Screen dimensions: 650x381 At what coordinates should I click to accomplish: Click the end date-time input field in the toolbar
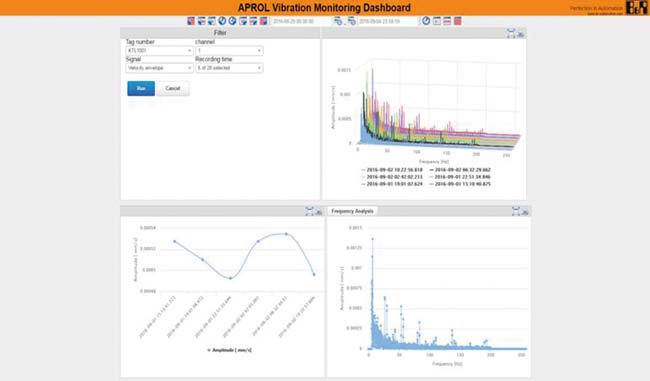tap(388, 21)
